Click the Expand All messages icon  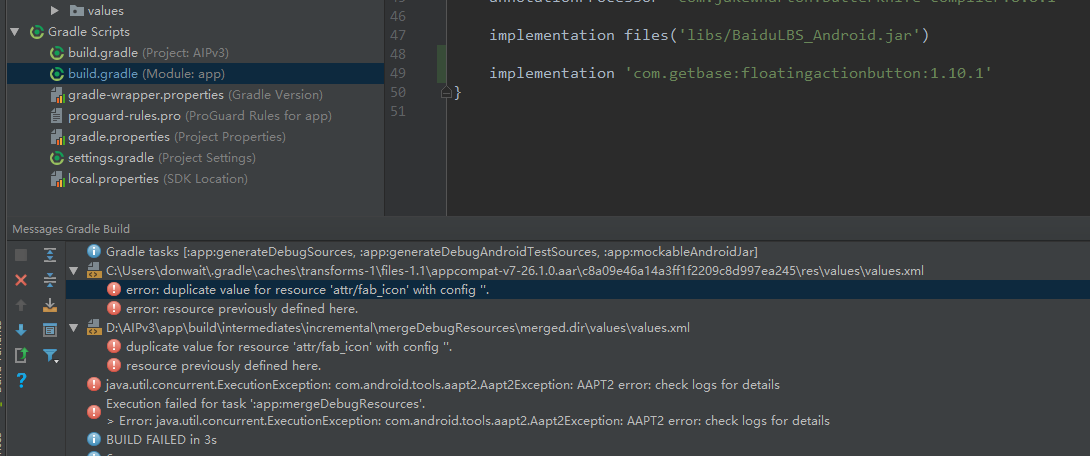[49, 255]
